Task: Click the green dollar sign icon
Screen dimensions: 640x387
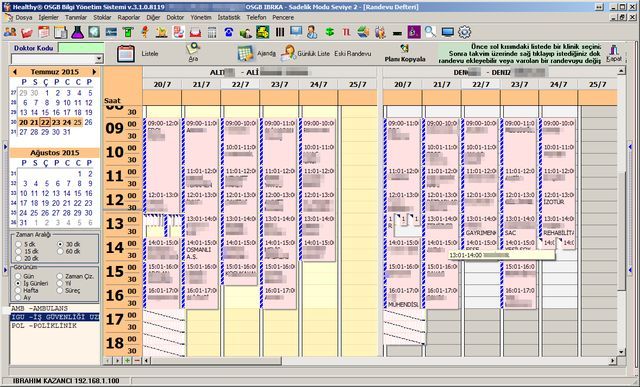Action: (329, 32)
